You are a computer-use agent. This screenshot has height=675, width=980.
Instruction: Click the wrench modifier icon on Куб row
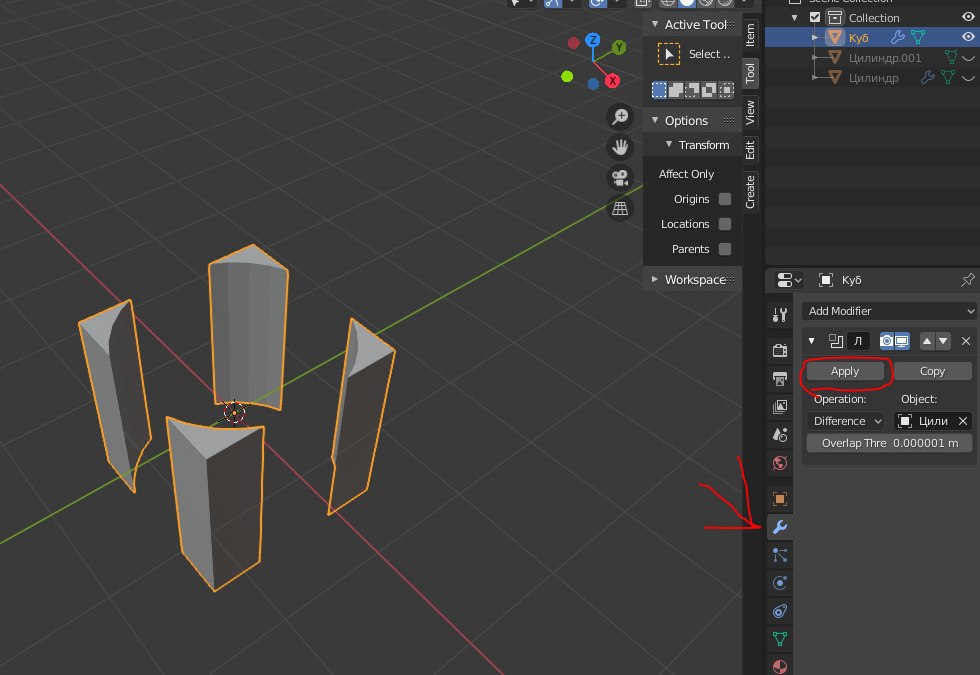pyautogui.click(x=898, y=38)
